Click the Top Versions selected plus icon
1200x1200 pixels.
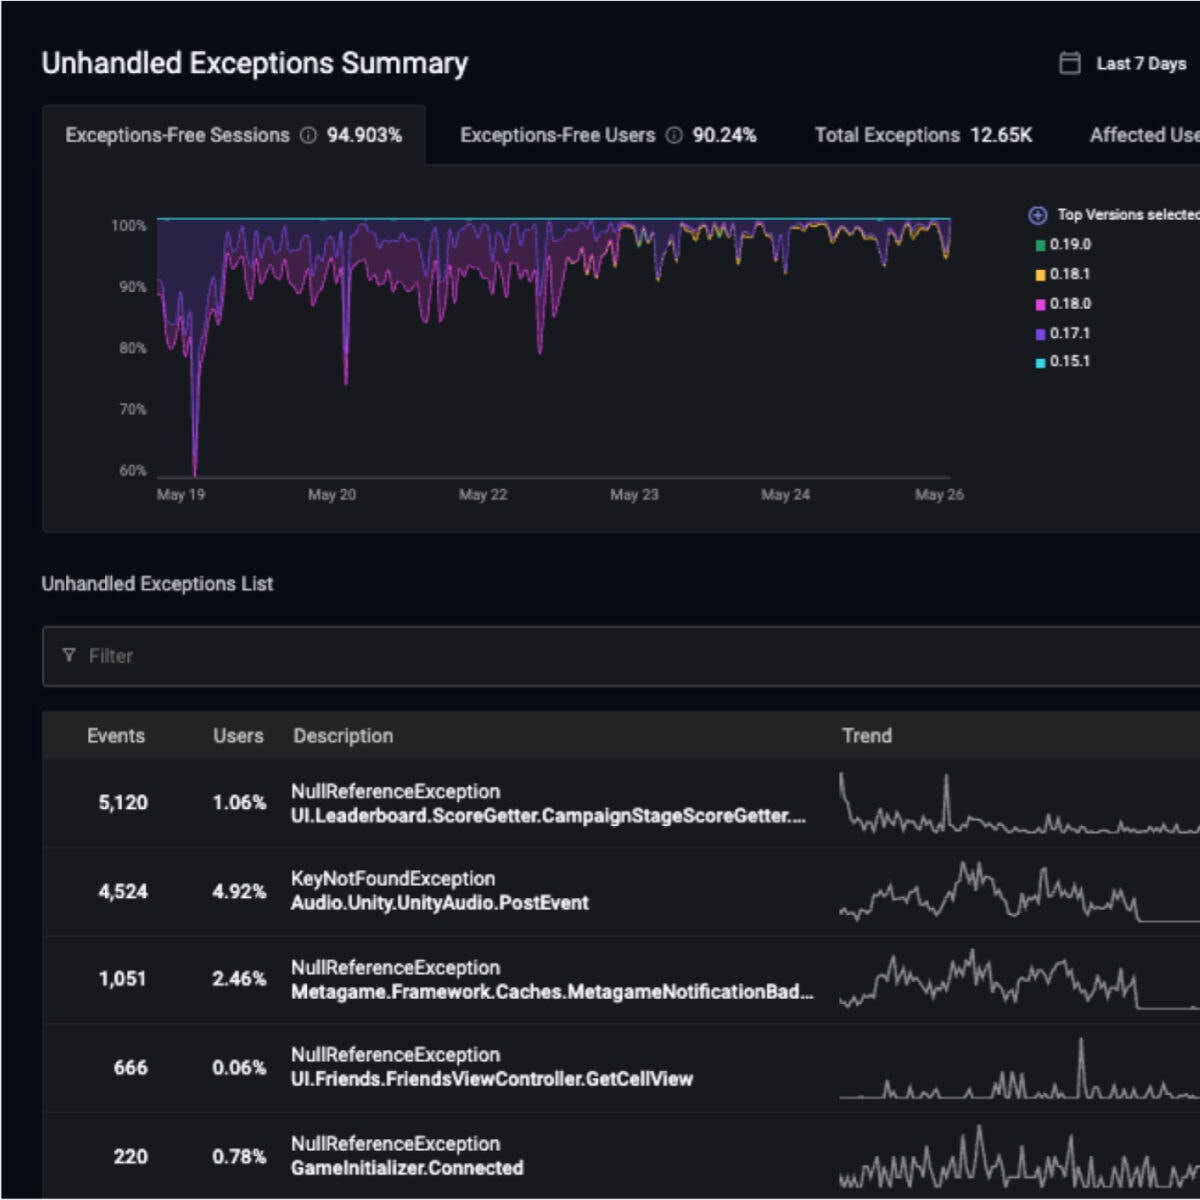pyautogui.click(x=1037, y=214)
